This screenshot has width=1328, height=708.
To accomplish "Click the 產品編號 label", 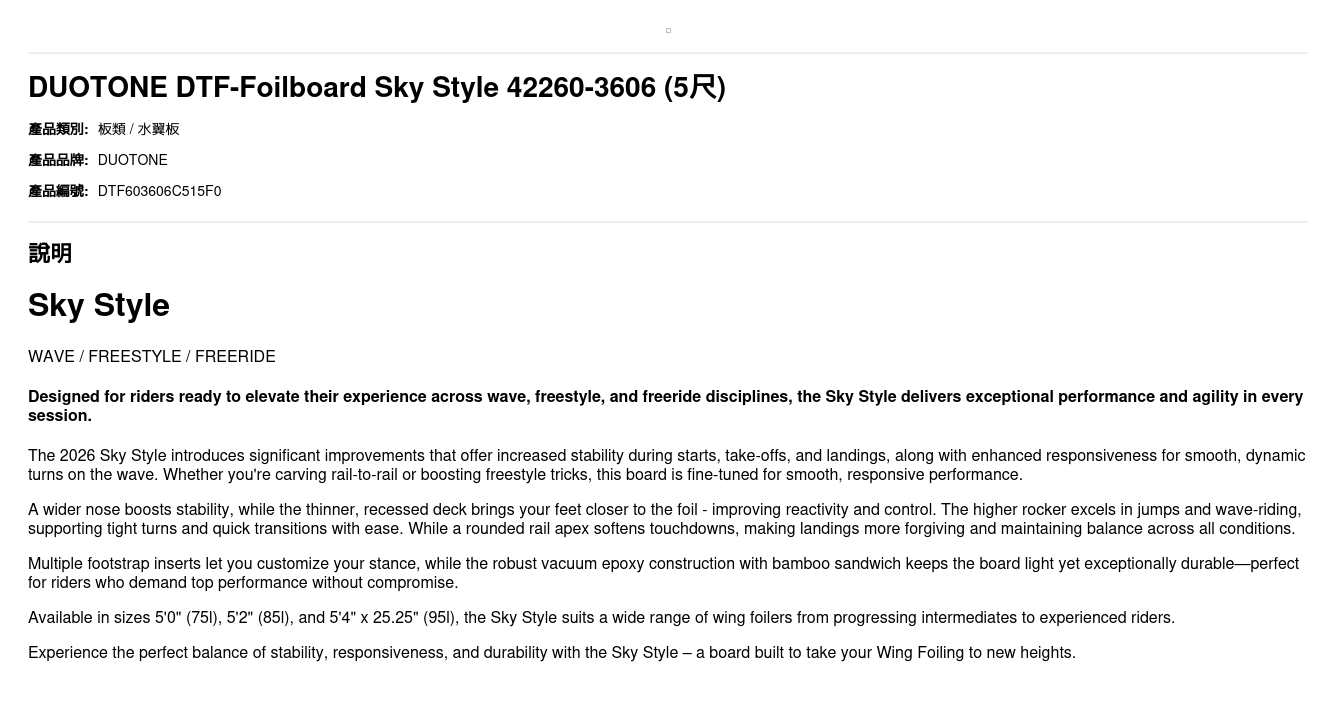I will pos(58,191).
